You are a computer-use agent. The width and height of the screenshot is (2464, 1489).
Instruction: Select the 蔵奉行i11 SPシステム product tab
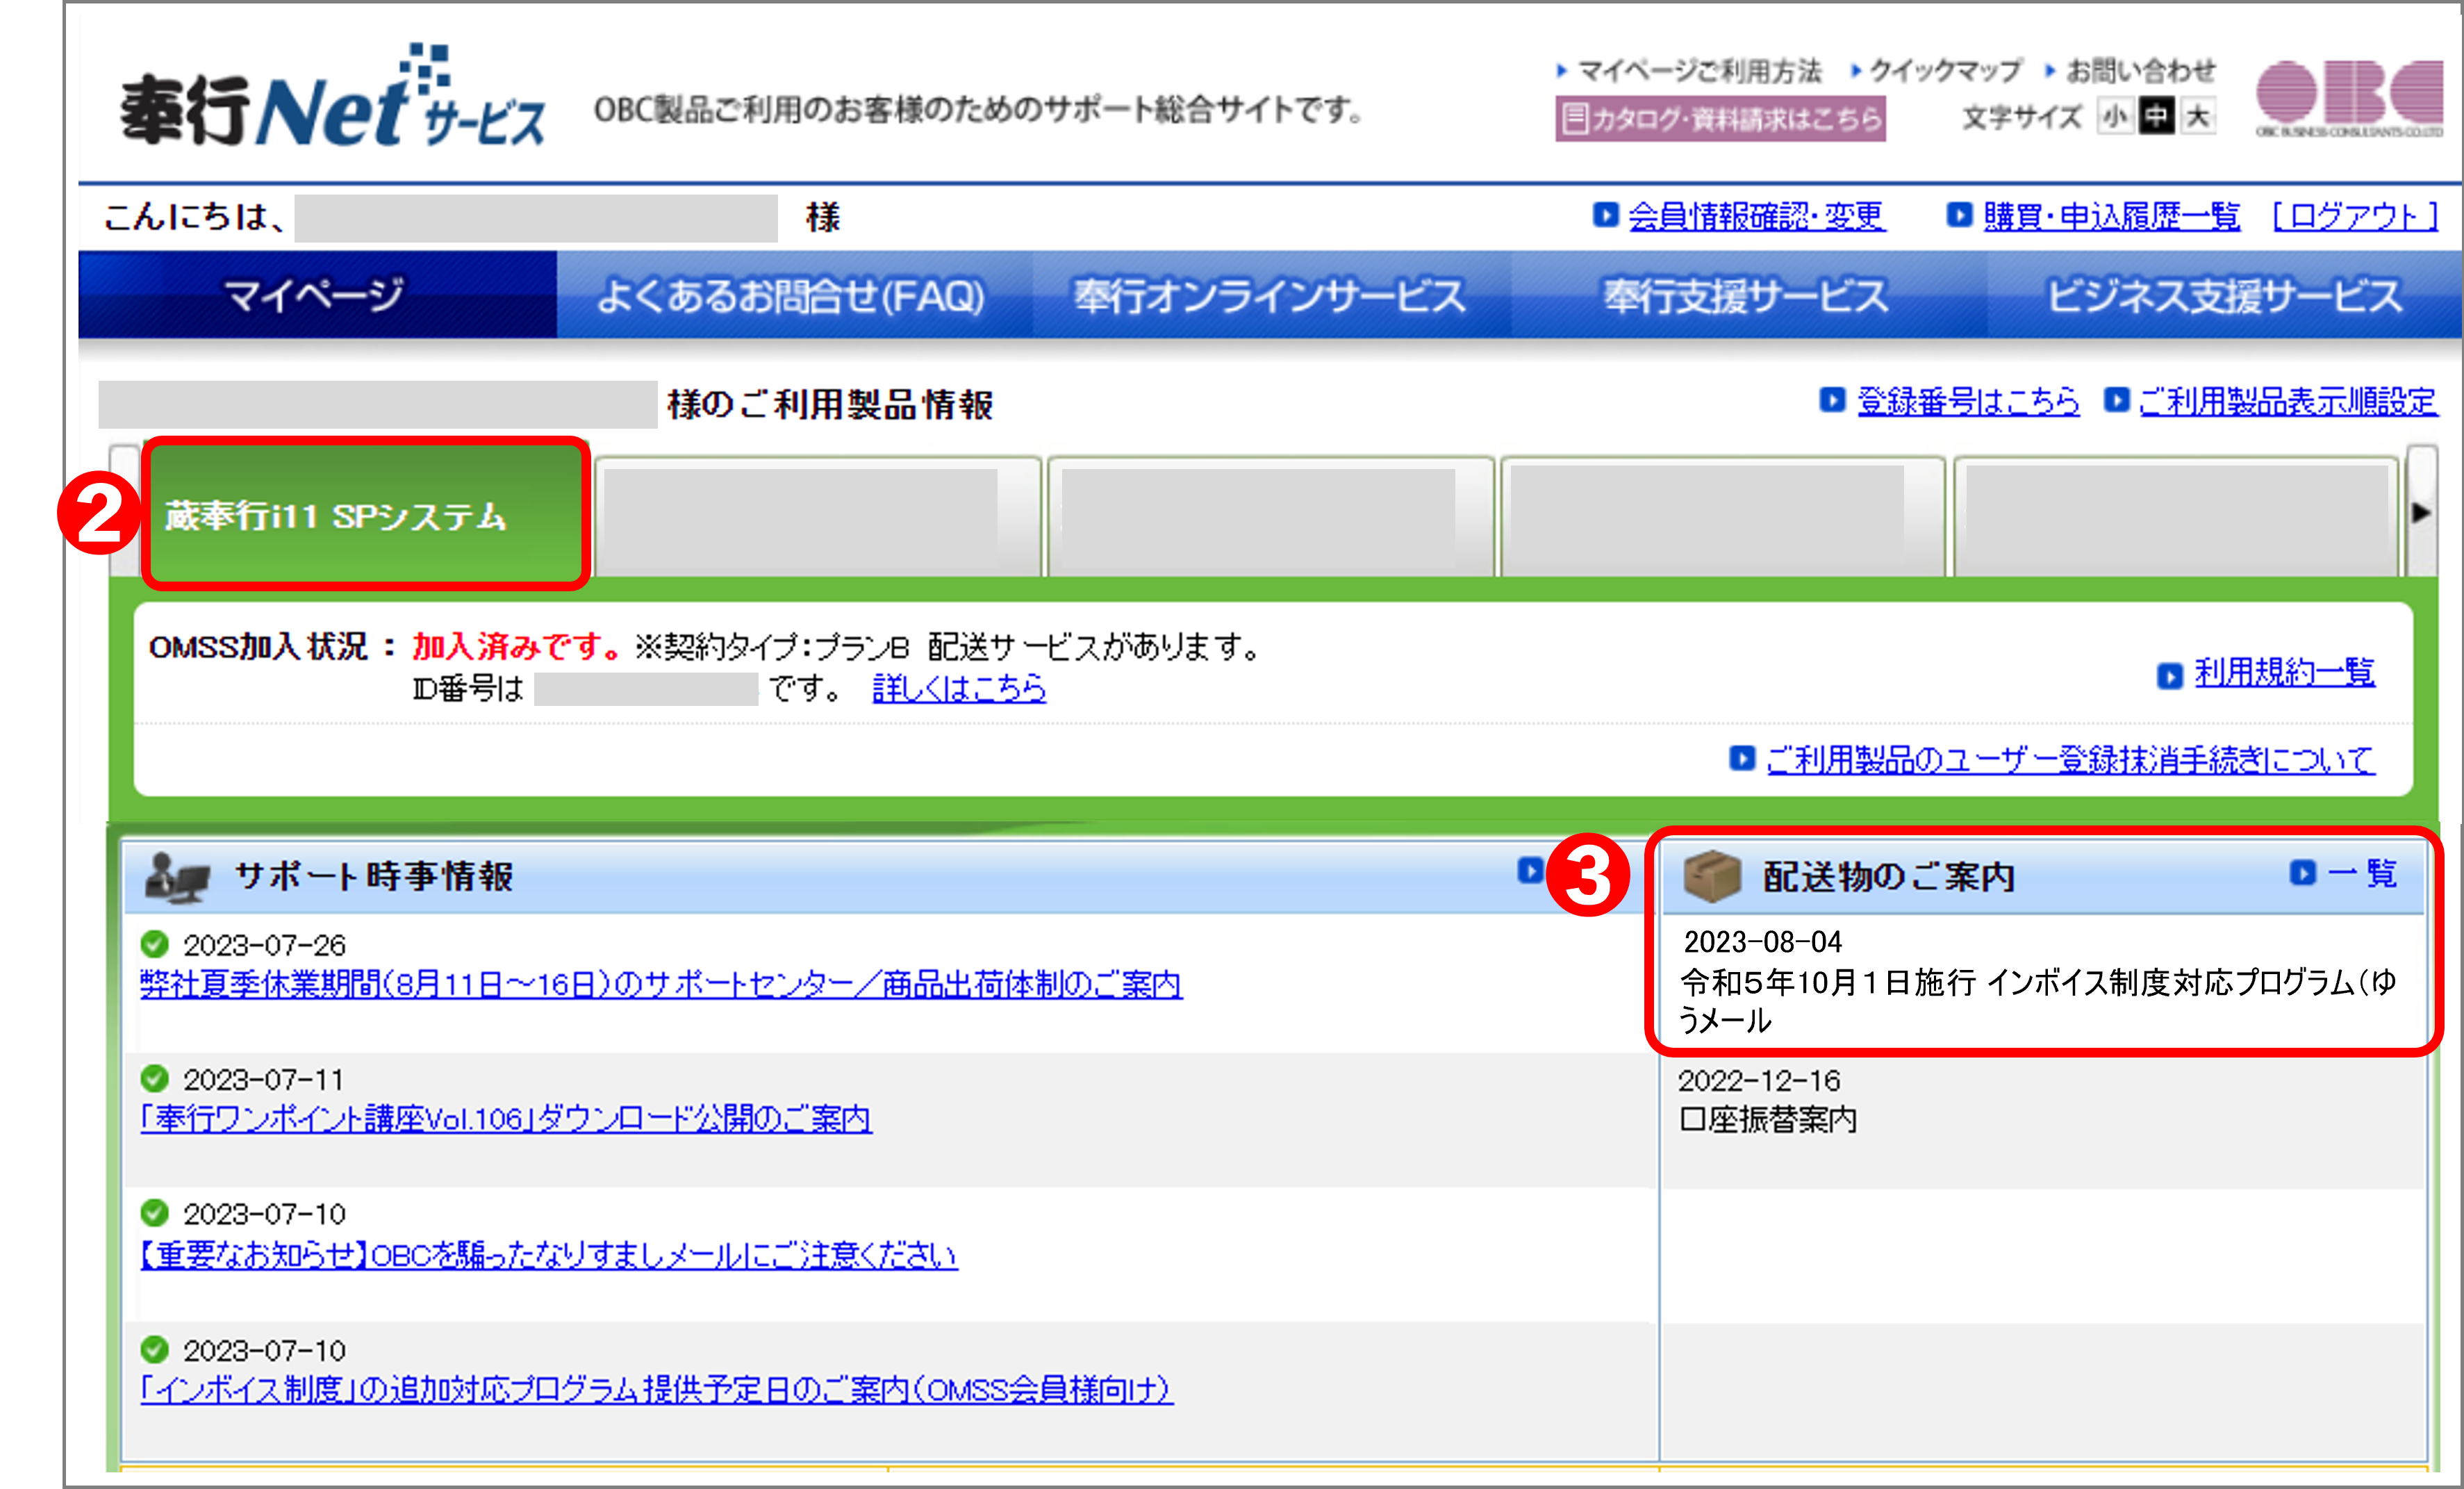point(366,514)
